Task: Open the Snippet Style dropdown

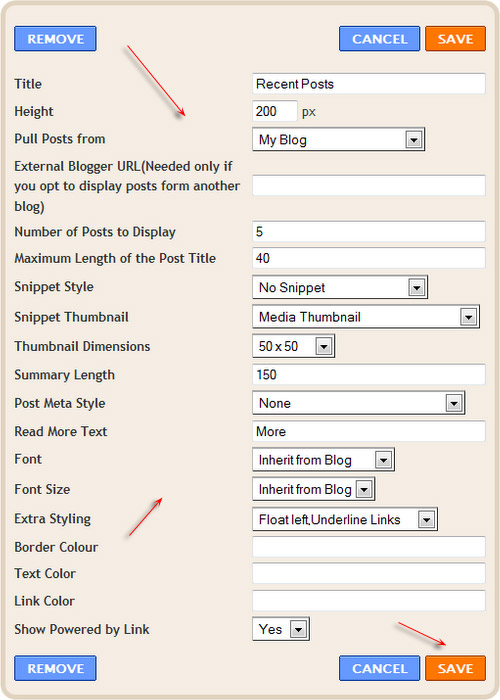Action: pos(340,287)
